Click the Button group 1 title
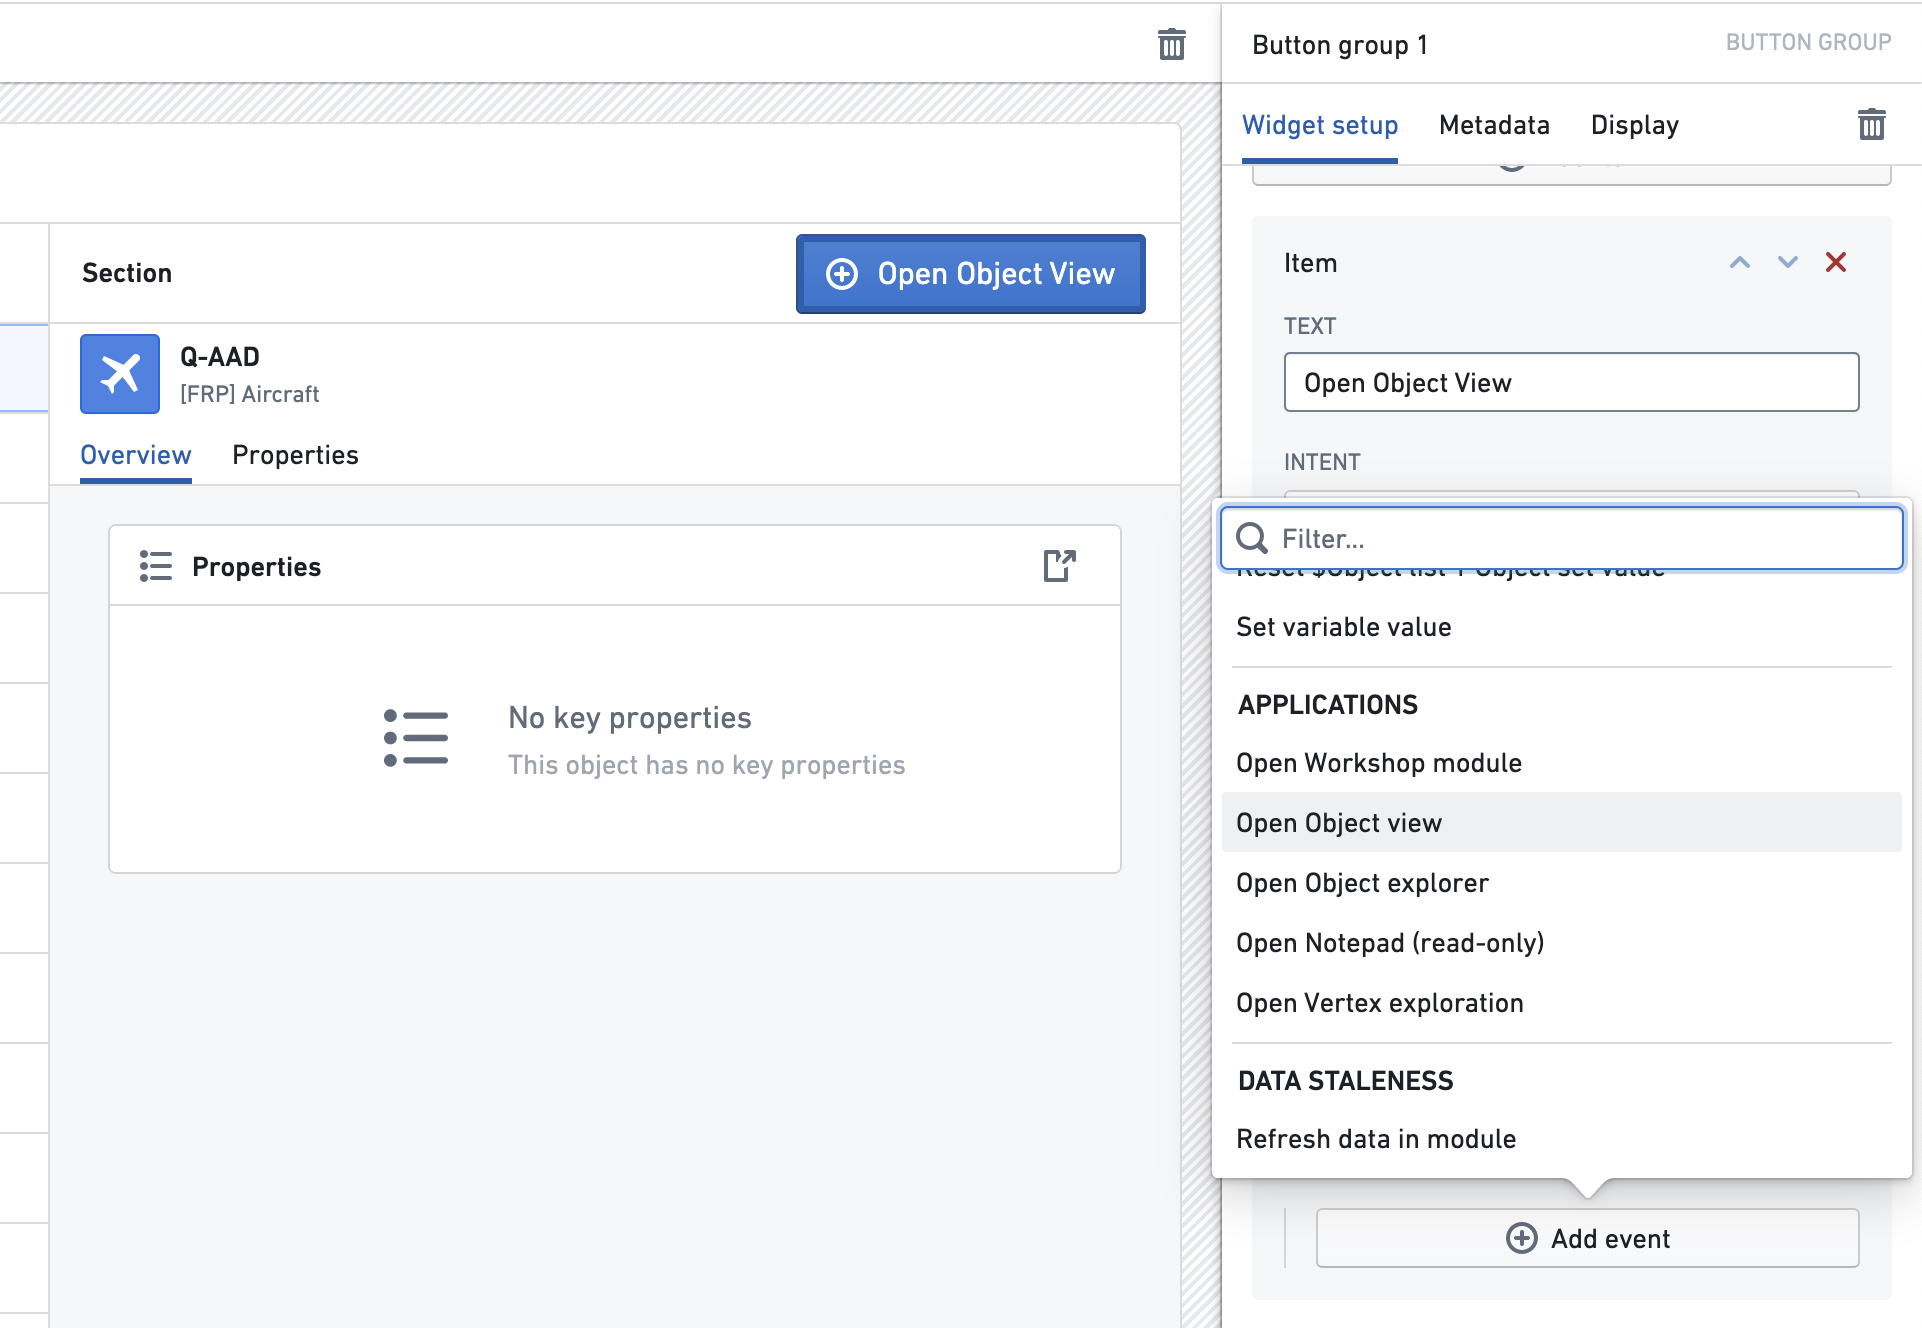Viewport: 1922px width, 1328px height. [x=1340, y=45]
